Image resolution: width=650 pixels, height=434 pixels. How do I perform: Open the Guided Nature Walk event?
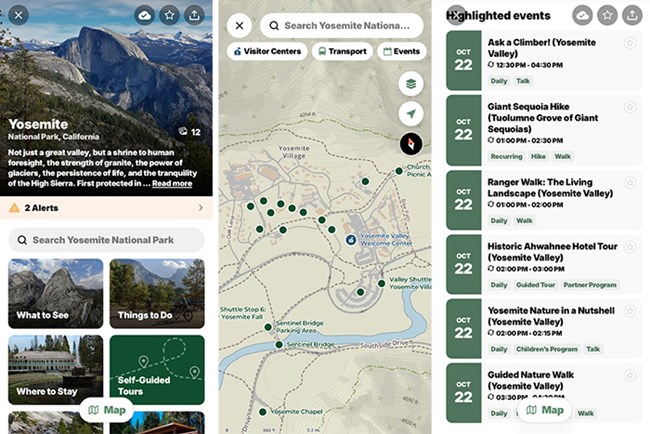coord(544,393)
